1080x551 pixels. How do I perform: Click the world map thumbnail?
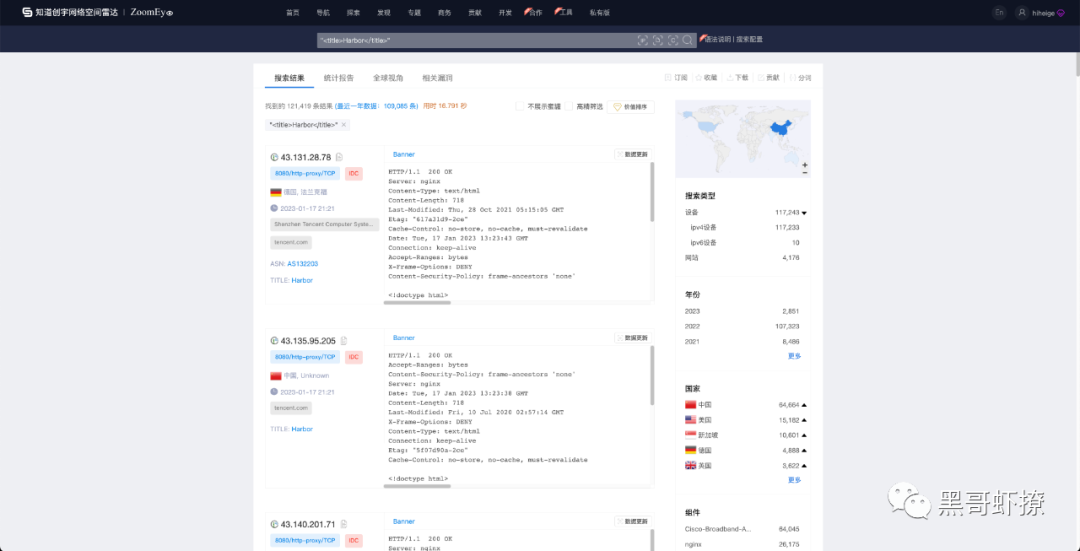tap(742, 139)
